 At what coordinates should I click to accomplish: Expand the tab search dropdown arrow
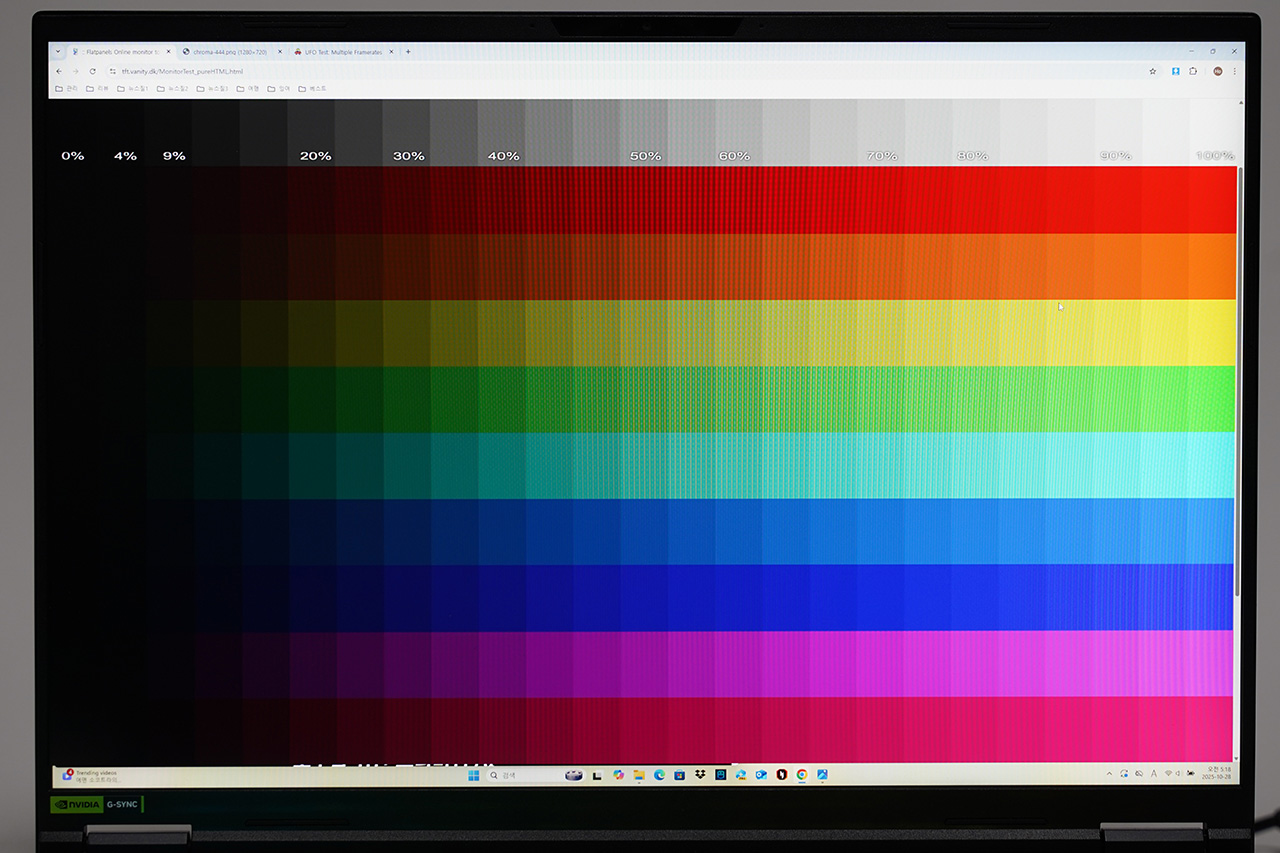click(57, 52)
